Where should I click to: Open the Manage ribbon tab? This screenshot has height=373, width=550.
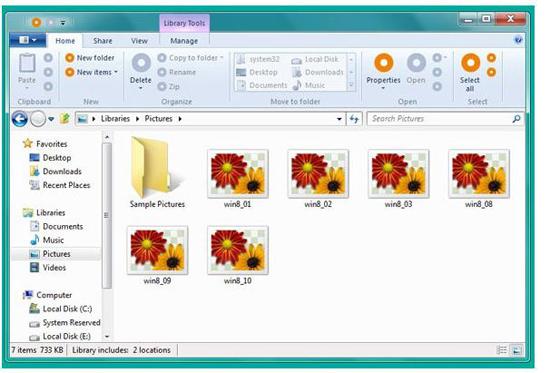click(x=184, y=41)
